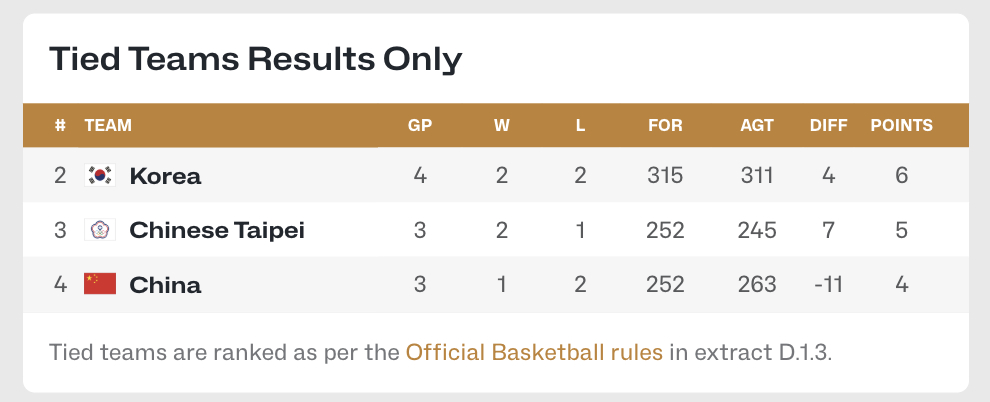The height and width of the screenshot is (402, 990).
Task: Select the China team name
Action: [x=165, y=285]
